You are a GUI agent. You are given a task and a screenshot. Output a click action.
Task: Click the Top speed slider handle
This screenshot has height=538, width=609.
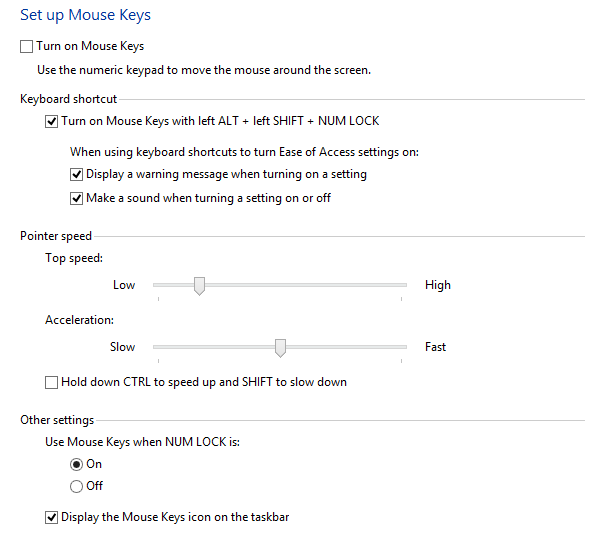[x=199, y=286]
